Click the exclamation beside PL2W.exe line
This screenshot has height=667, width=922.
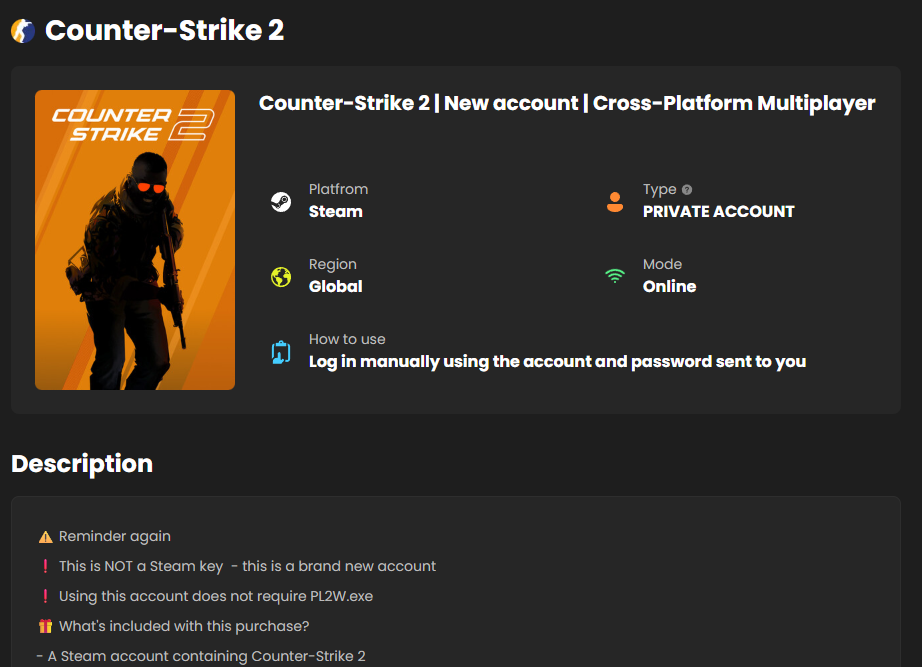[44, 595]
